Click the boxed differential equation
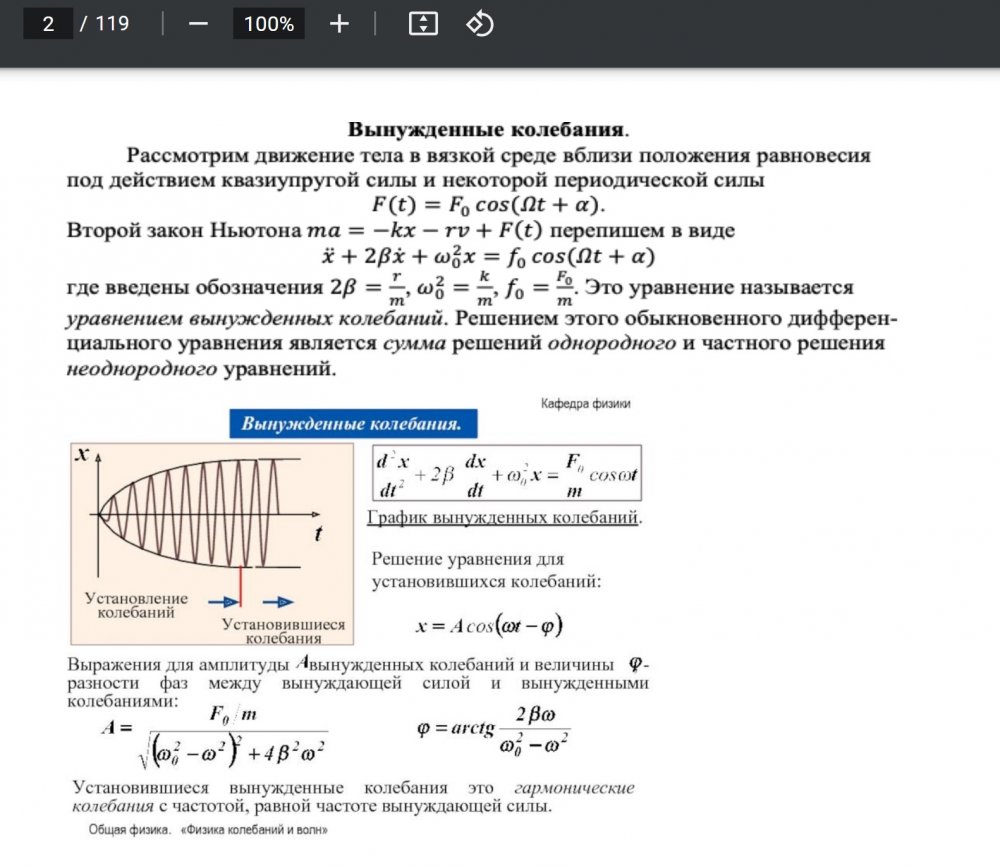 pyautogui.click(x=507, y=473)
